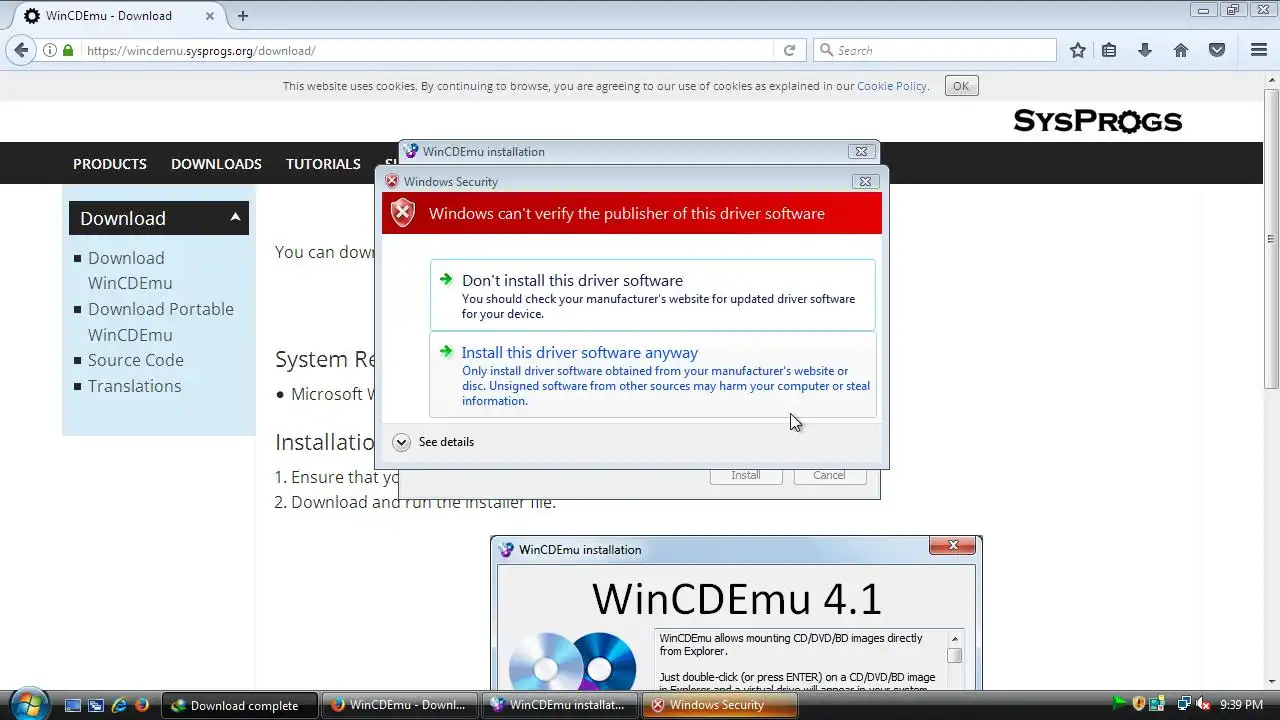The height and width of the screenshot is (720, 1280).
Task: Open site information icon in address bar
Action: point(50,50)
